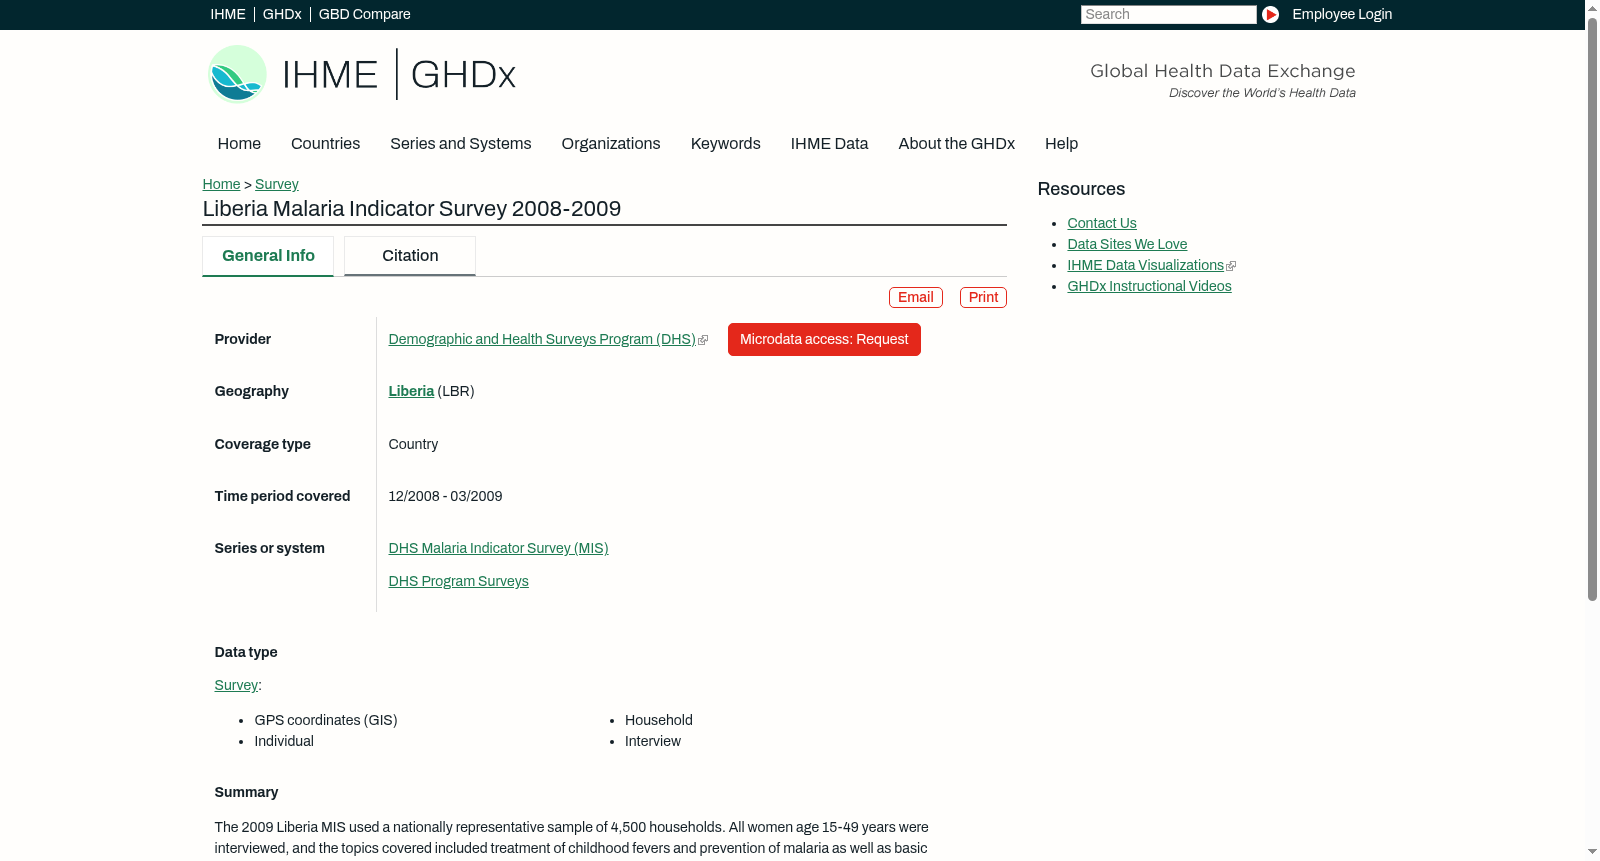Open the Countries menu item

pos(325,144)
